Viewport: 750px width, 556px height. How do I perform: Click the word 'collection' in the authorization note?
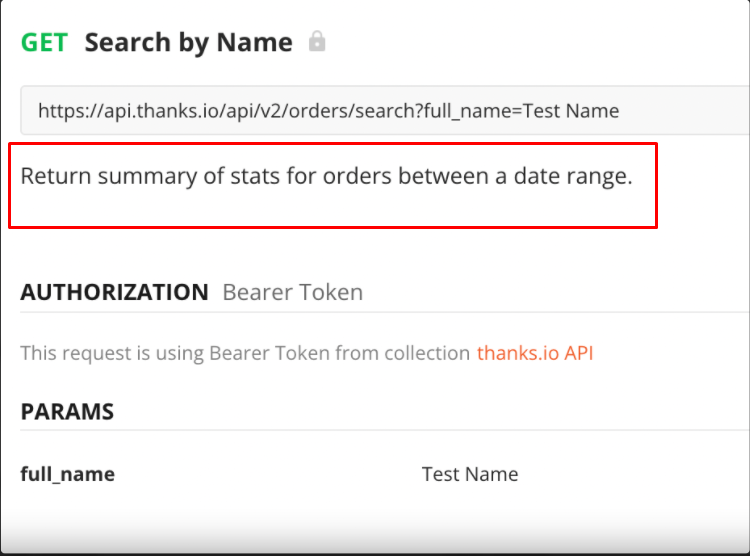(427, 353)
